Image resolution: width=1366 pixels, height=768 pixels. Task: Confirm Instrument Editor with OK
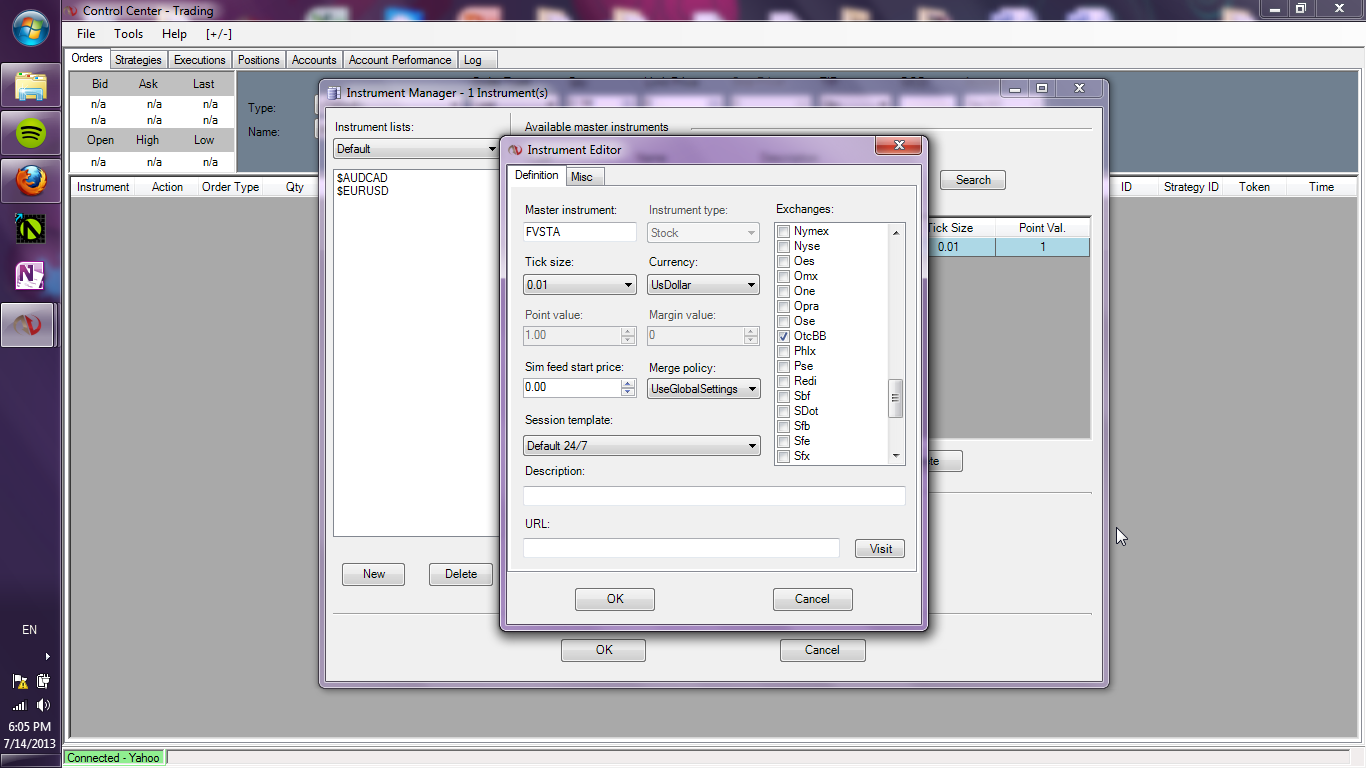click(x=615, y=599)
